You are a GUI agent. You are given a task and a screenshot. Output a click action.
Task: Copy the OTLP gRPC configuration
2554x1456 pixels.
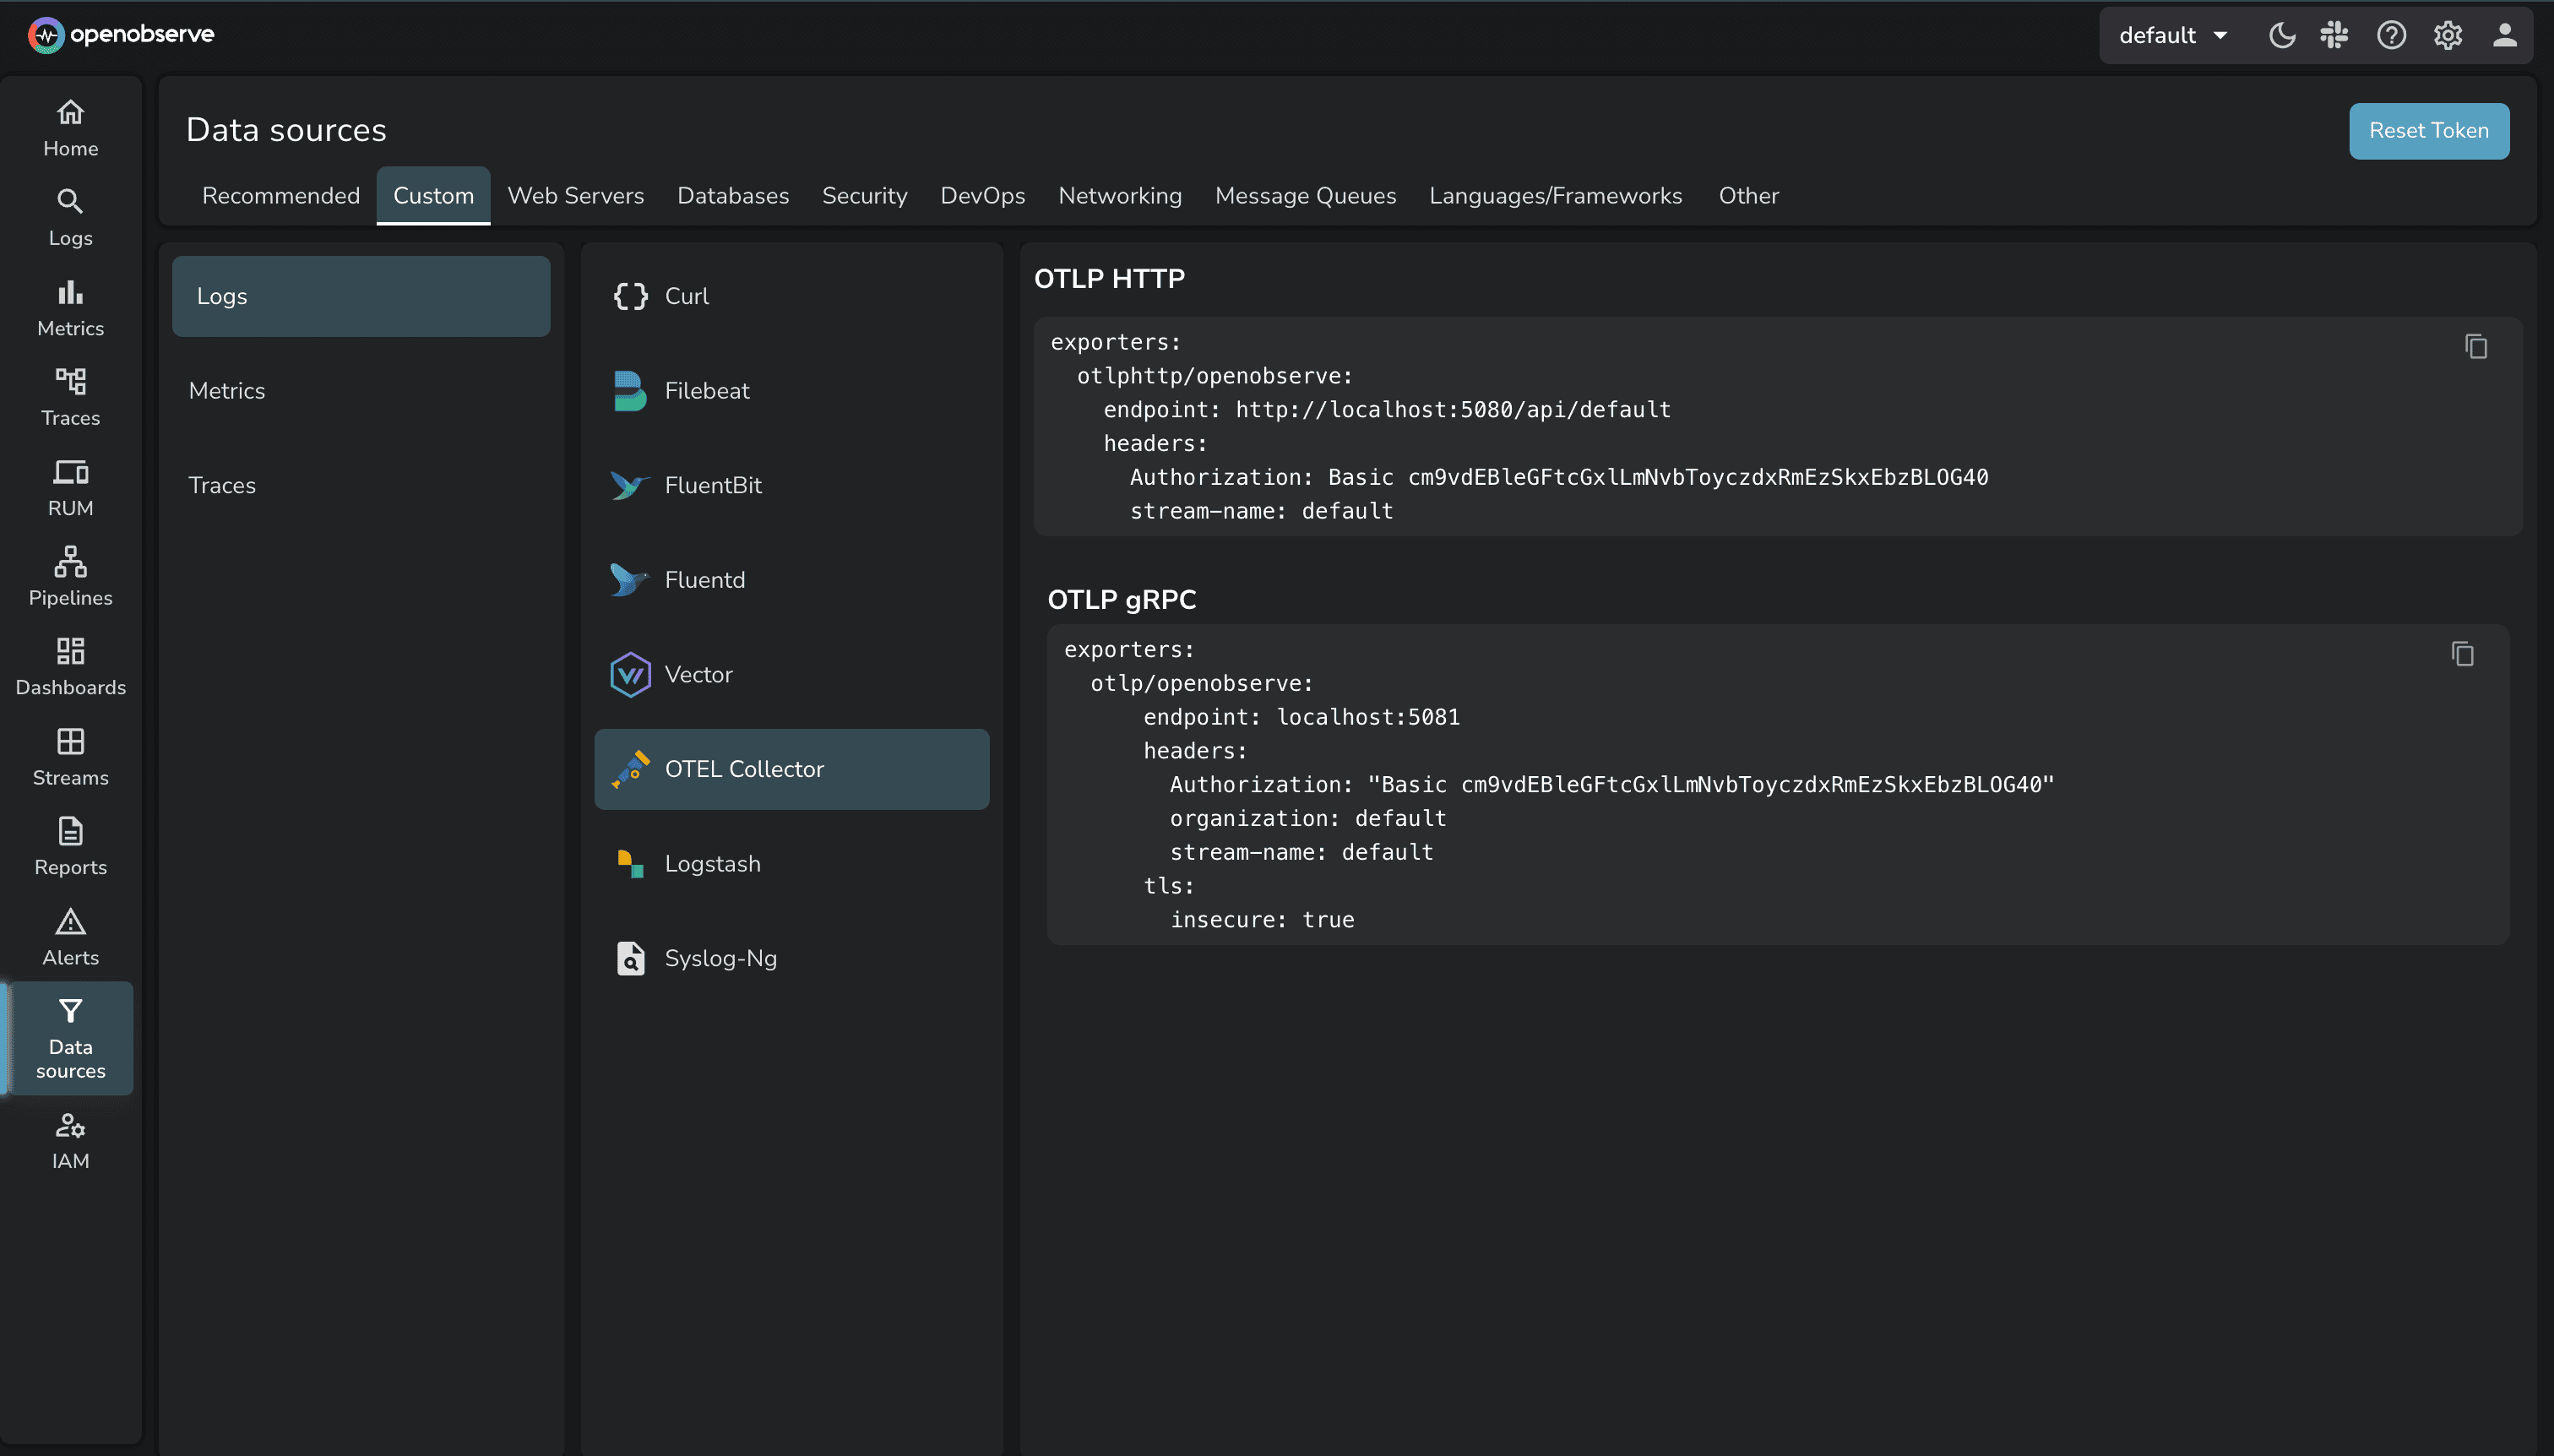2464,654
